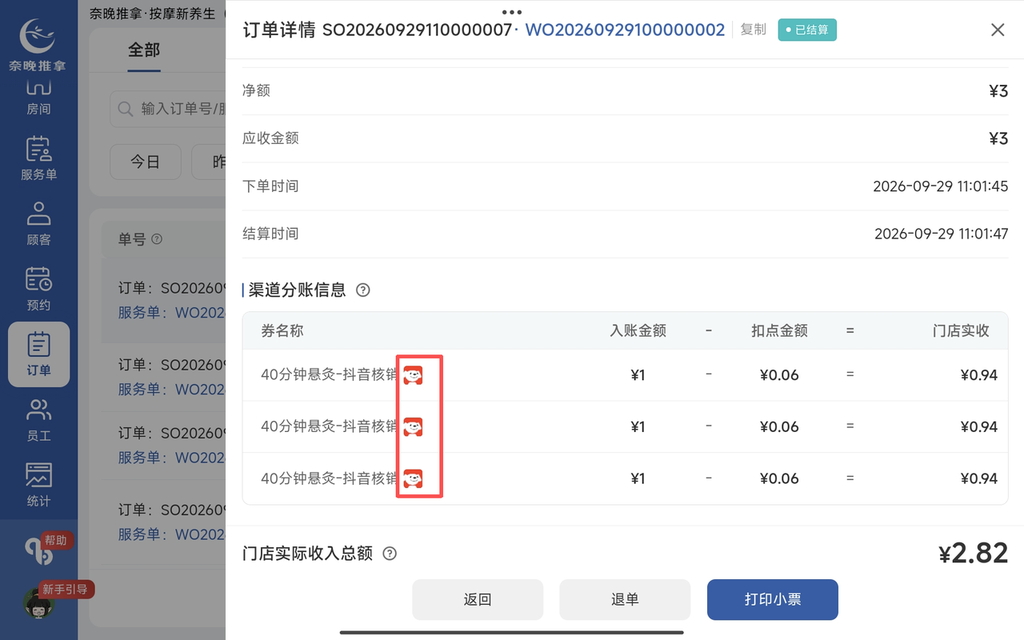Click help icon beside 门店实际收入总额
This screenshot has height=640, width=1024.
pyautogui.click(x=390, y=554)
